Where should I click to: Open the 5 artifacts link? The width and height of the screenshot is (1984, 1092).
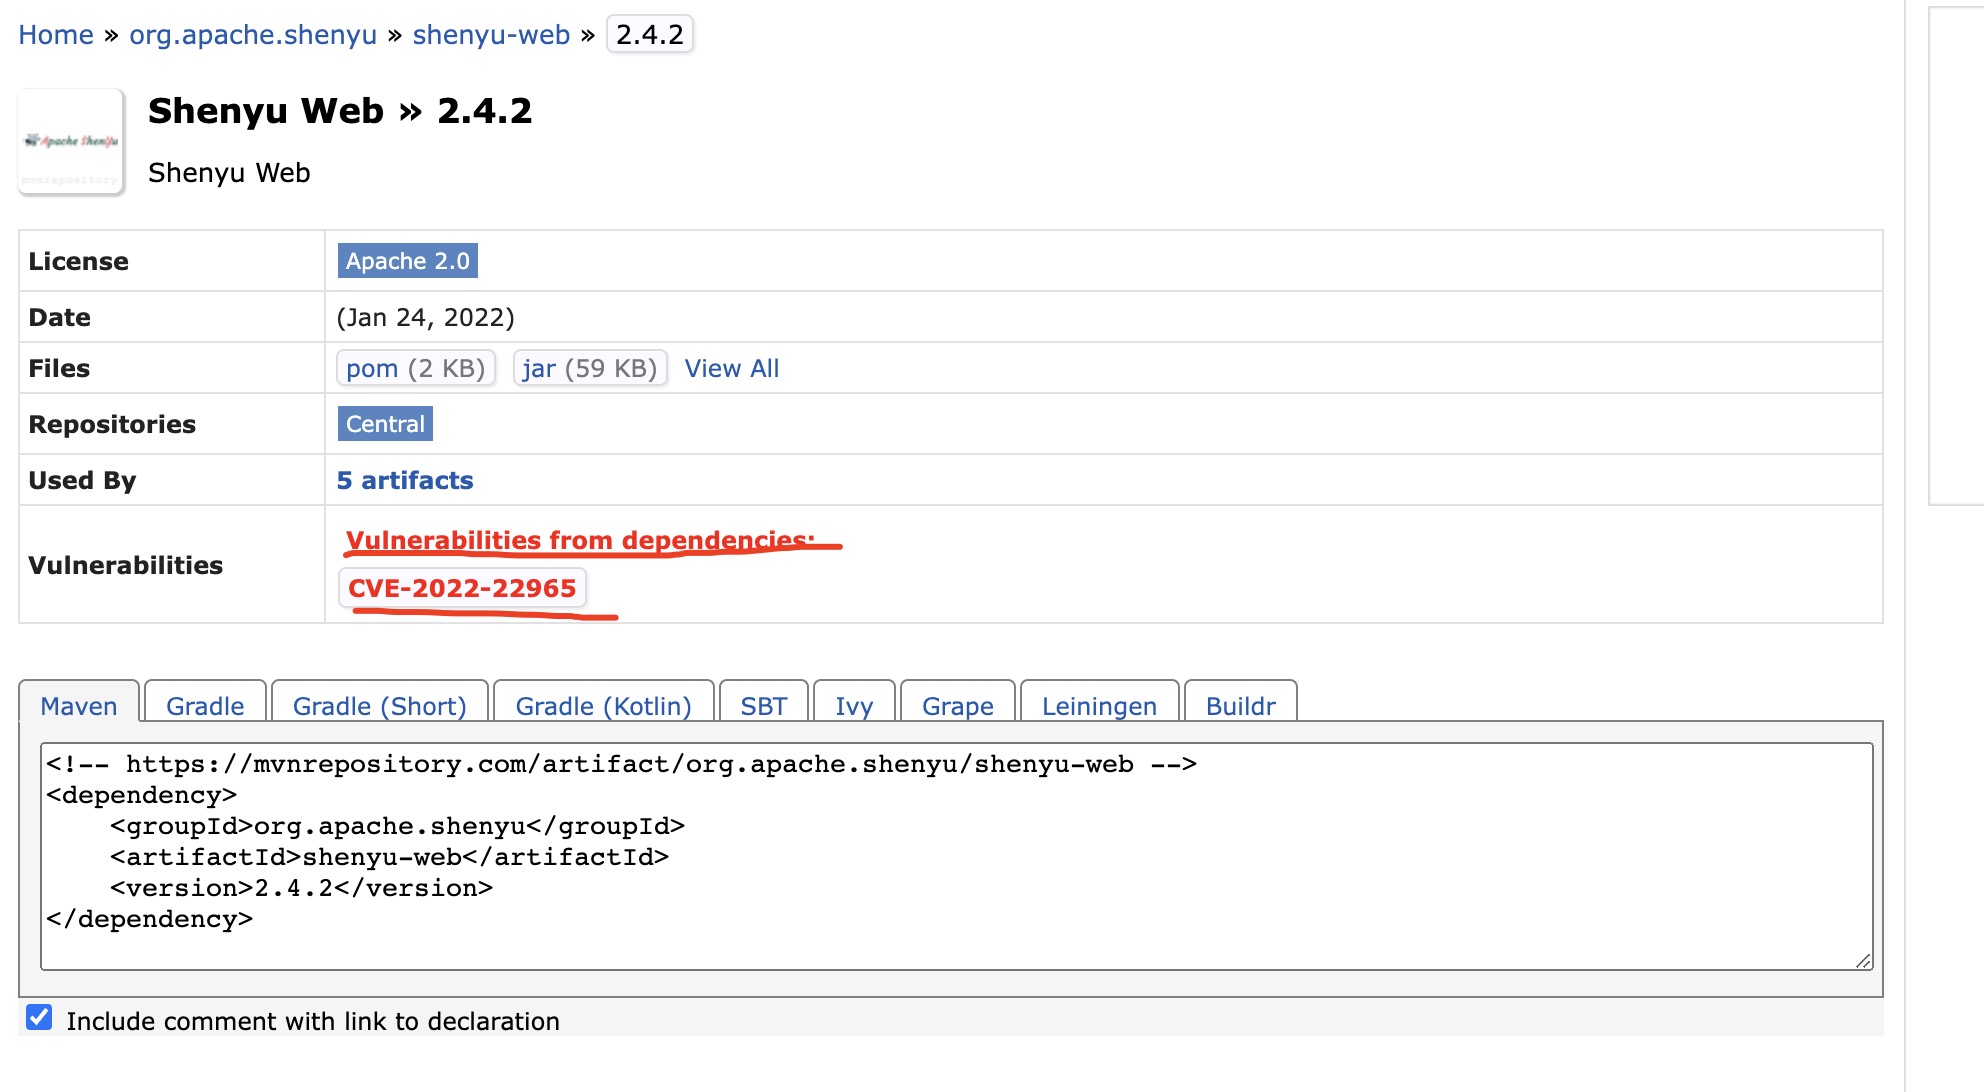405,480
